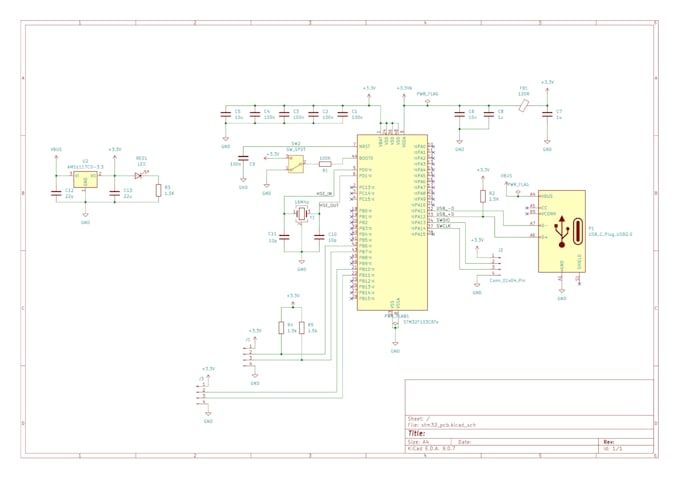Click the 16MHz crystal value text

point(301,202)
